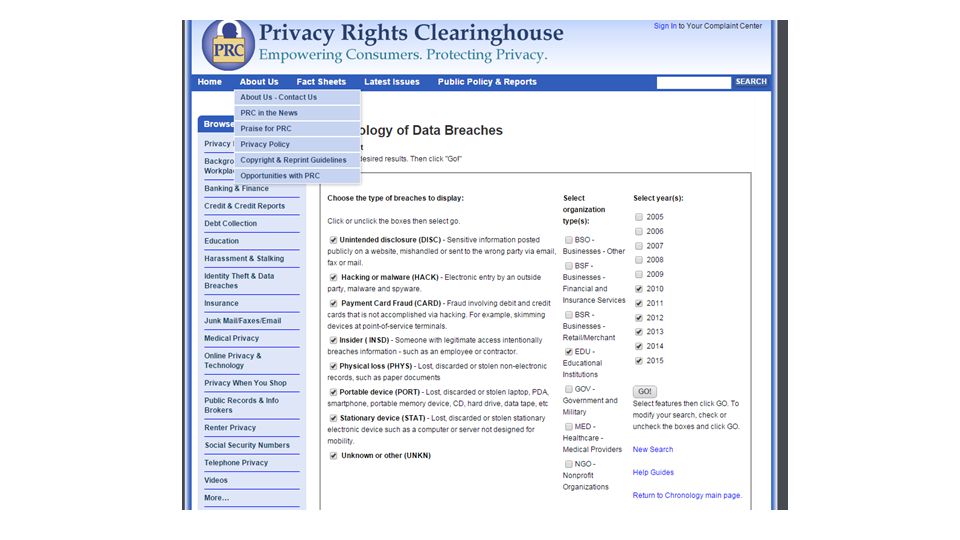The height and width of the screenshot is (540, 960).
Task: Check the BSF Financial and Insurance checkbox
Action: (x=569, y=266)
